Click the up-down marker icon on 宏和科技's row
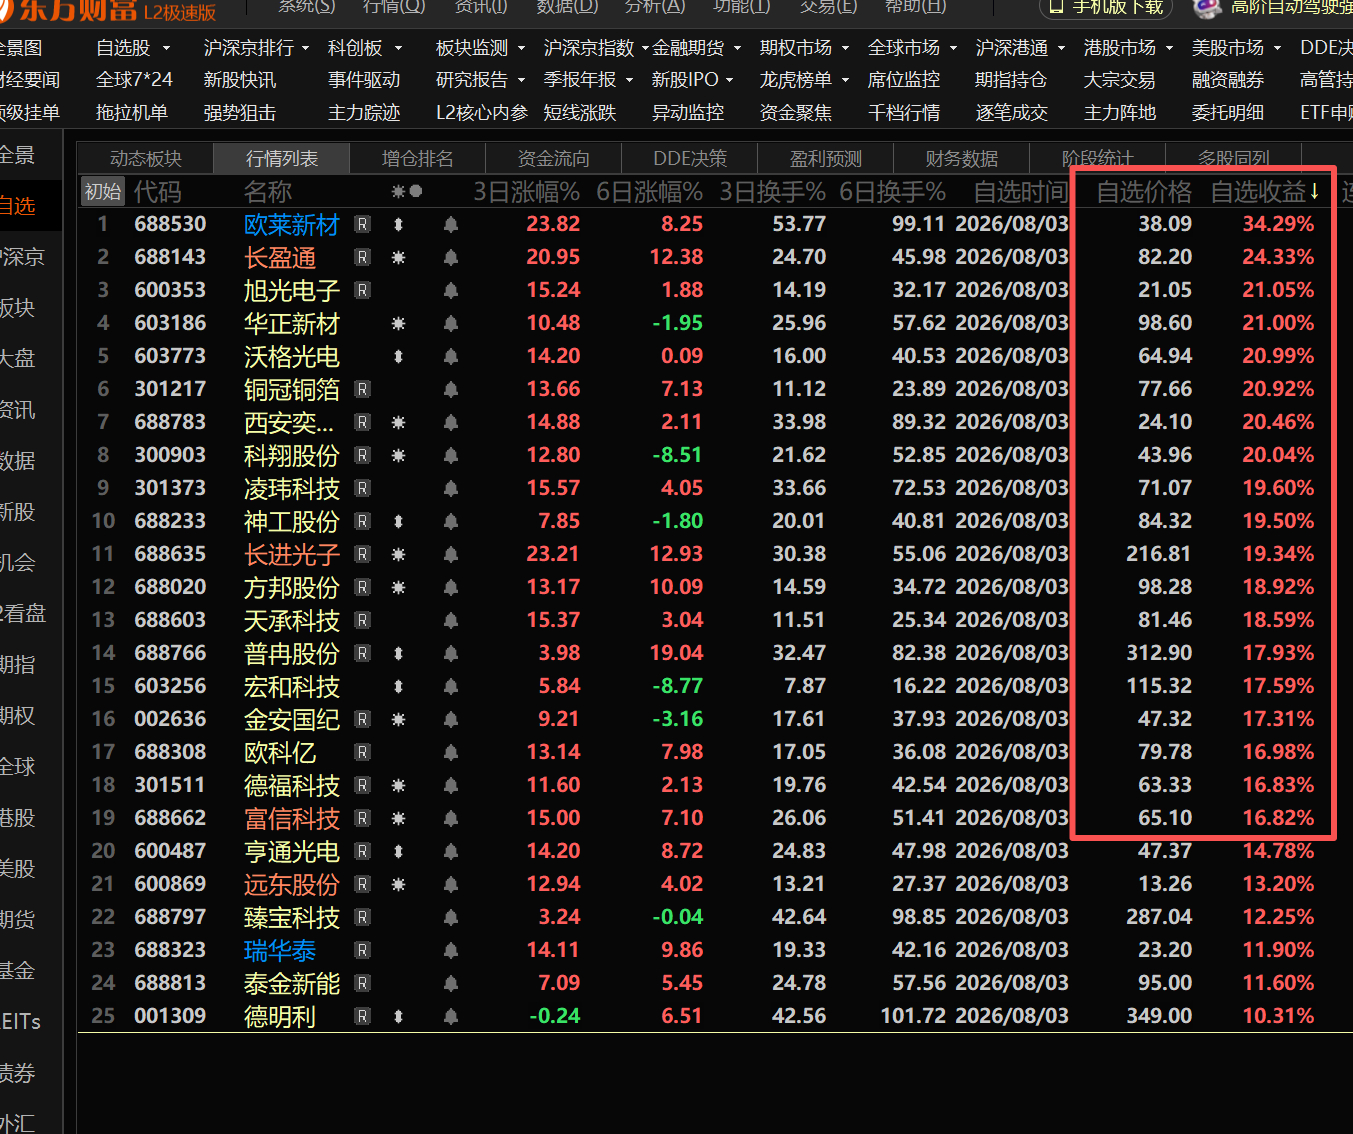 398,687
